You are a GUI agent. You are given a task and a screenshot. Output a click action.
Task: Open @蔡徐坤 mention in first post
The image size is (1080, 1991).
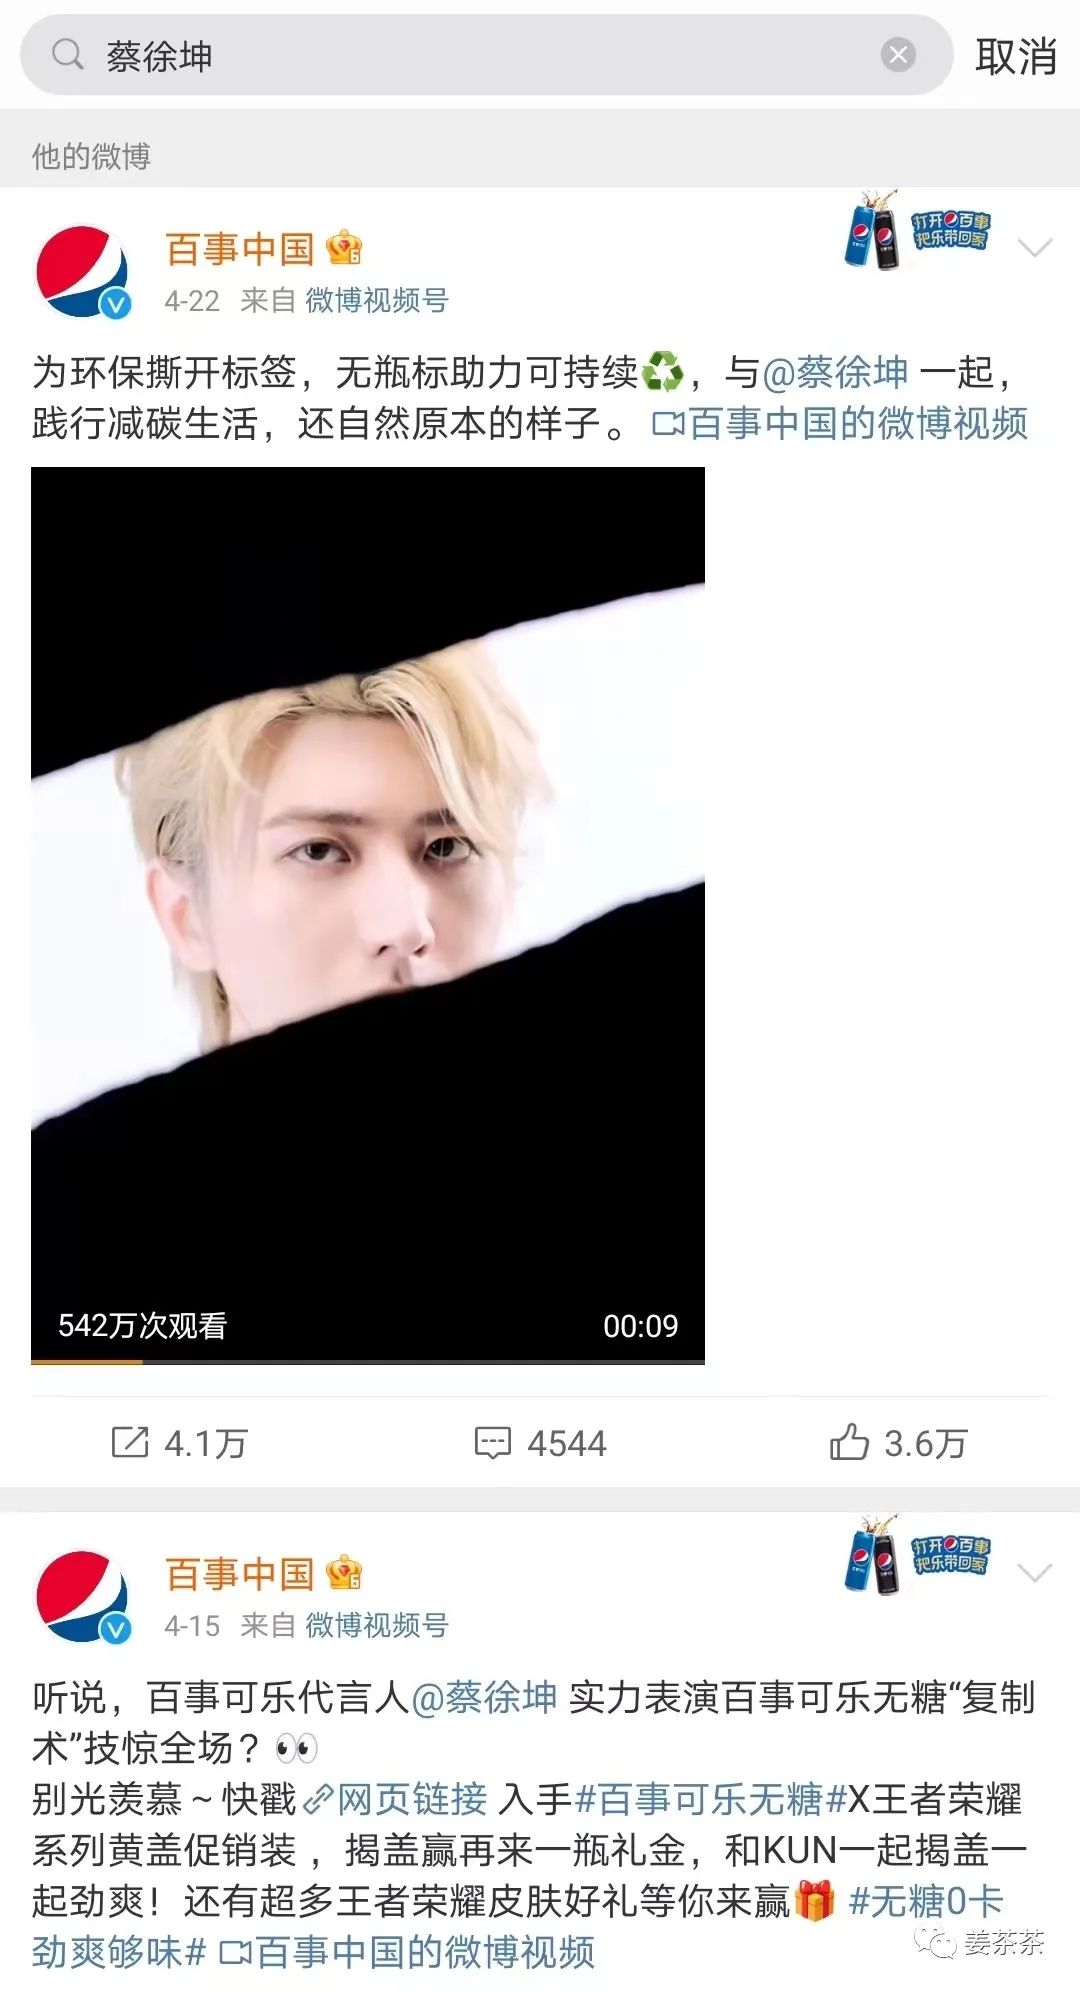point(836,372)
